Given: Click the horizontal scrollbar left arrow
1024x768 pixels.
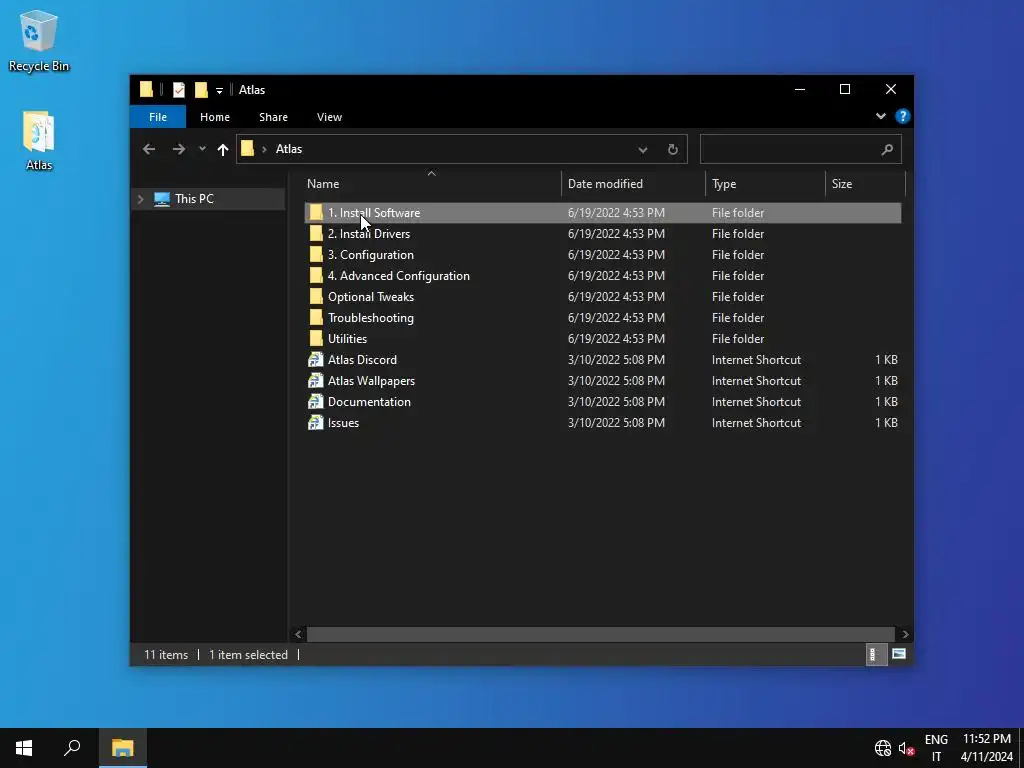Looking at the screenshot, I should point(298,634).
